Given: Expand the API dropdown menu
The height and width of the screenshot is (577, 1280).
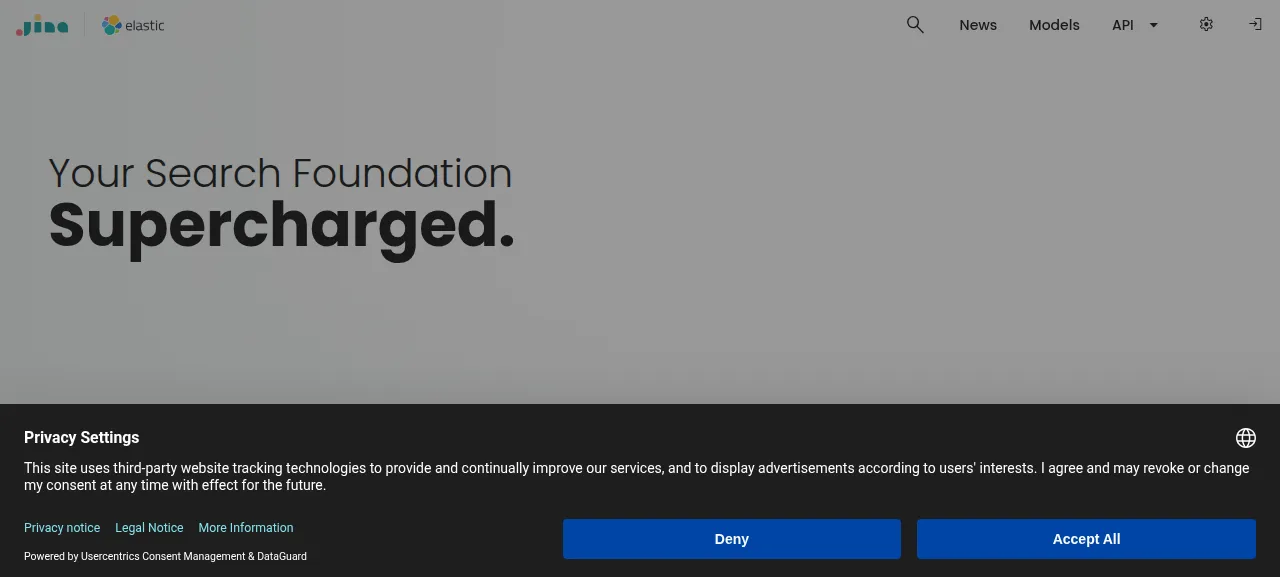Looking at the screenshot, I should [x=1135, y=25].
